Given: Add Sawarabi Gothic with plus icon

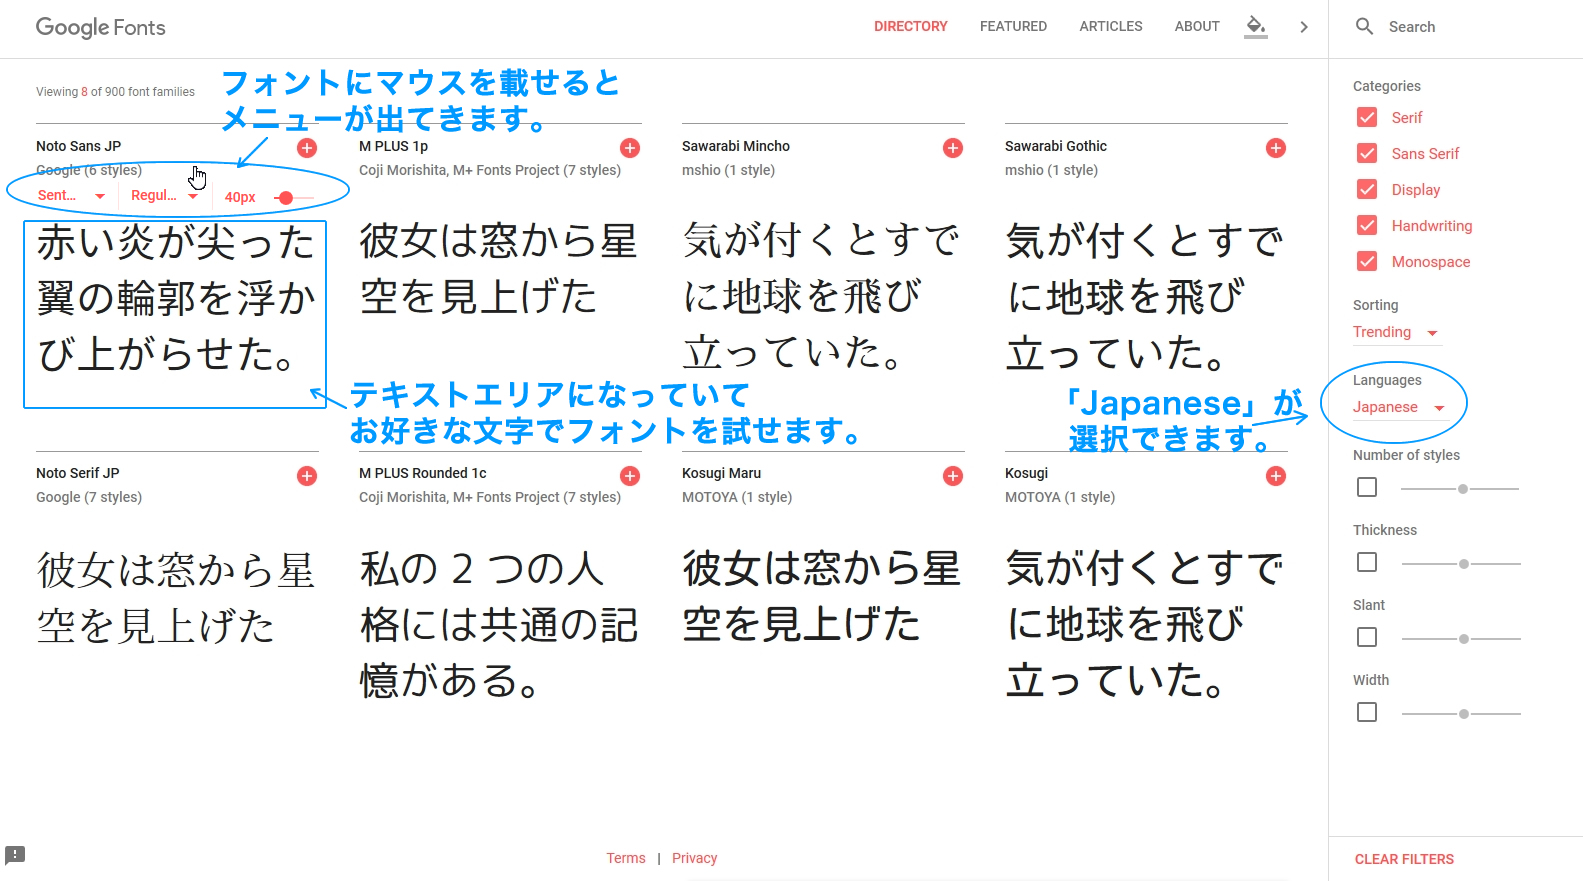Looking at the screenshot, I should [x=1276, y=148].
